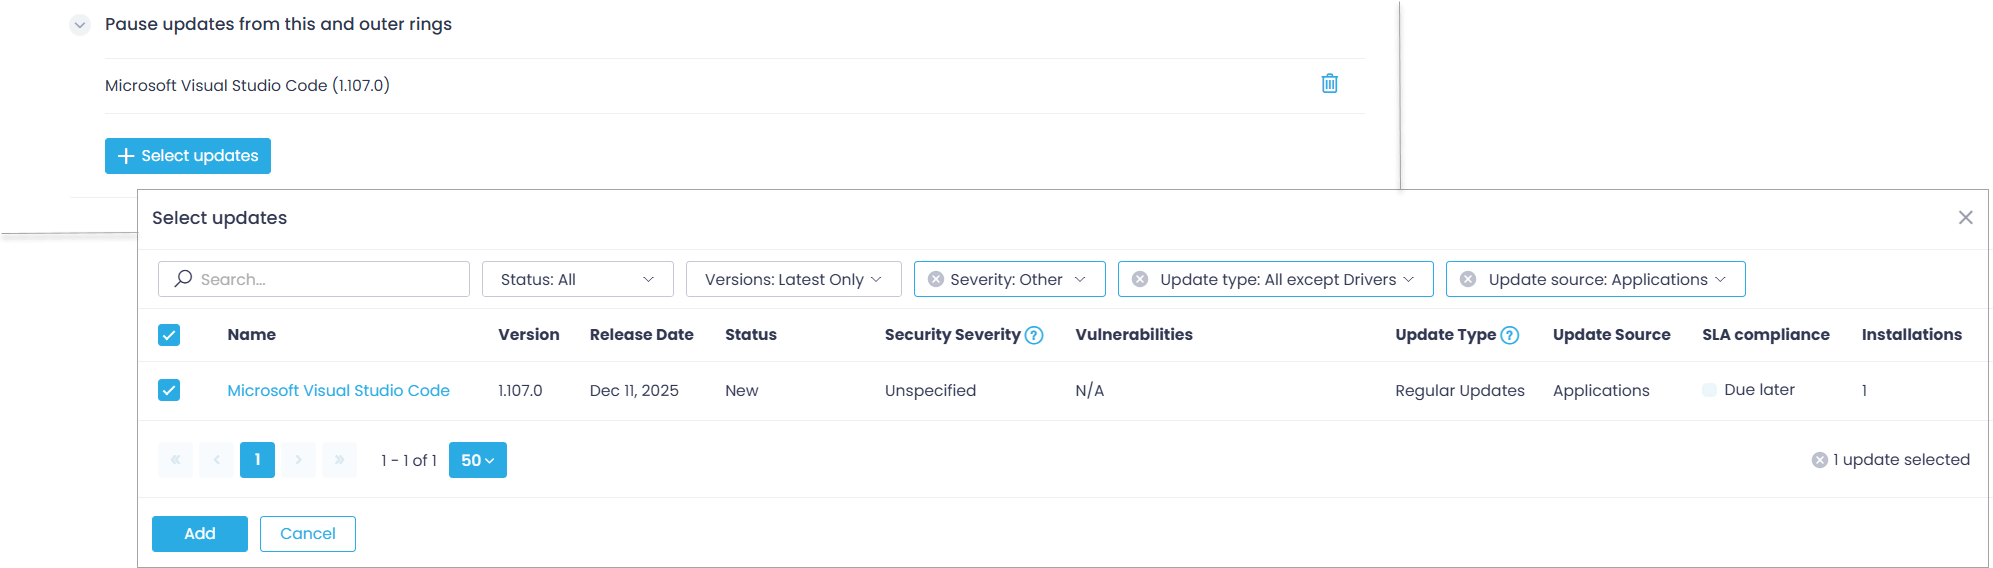Select page 1 in pagination
This screenshot has height=568, width=1993.
pyautogui.click(x=257, y=460)
